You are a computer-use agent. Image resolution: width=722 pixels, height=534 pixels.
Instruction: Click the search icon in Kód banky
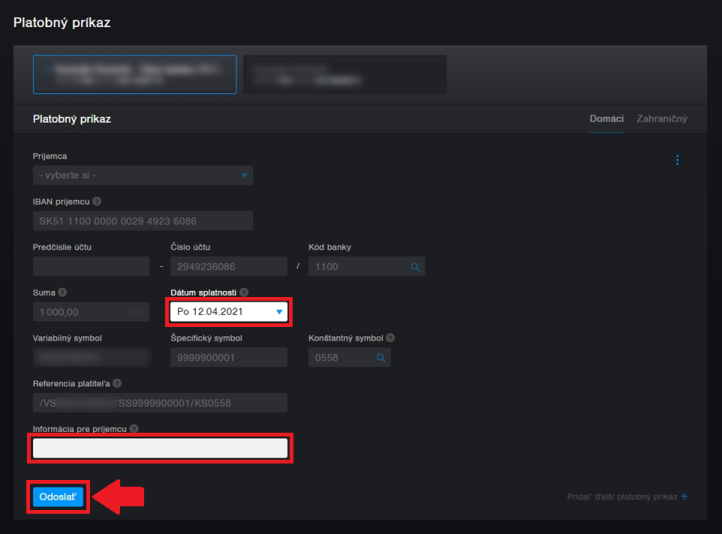[x=415, y=267]
